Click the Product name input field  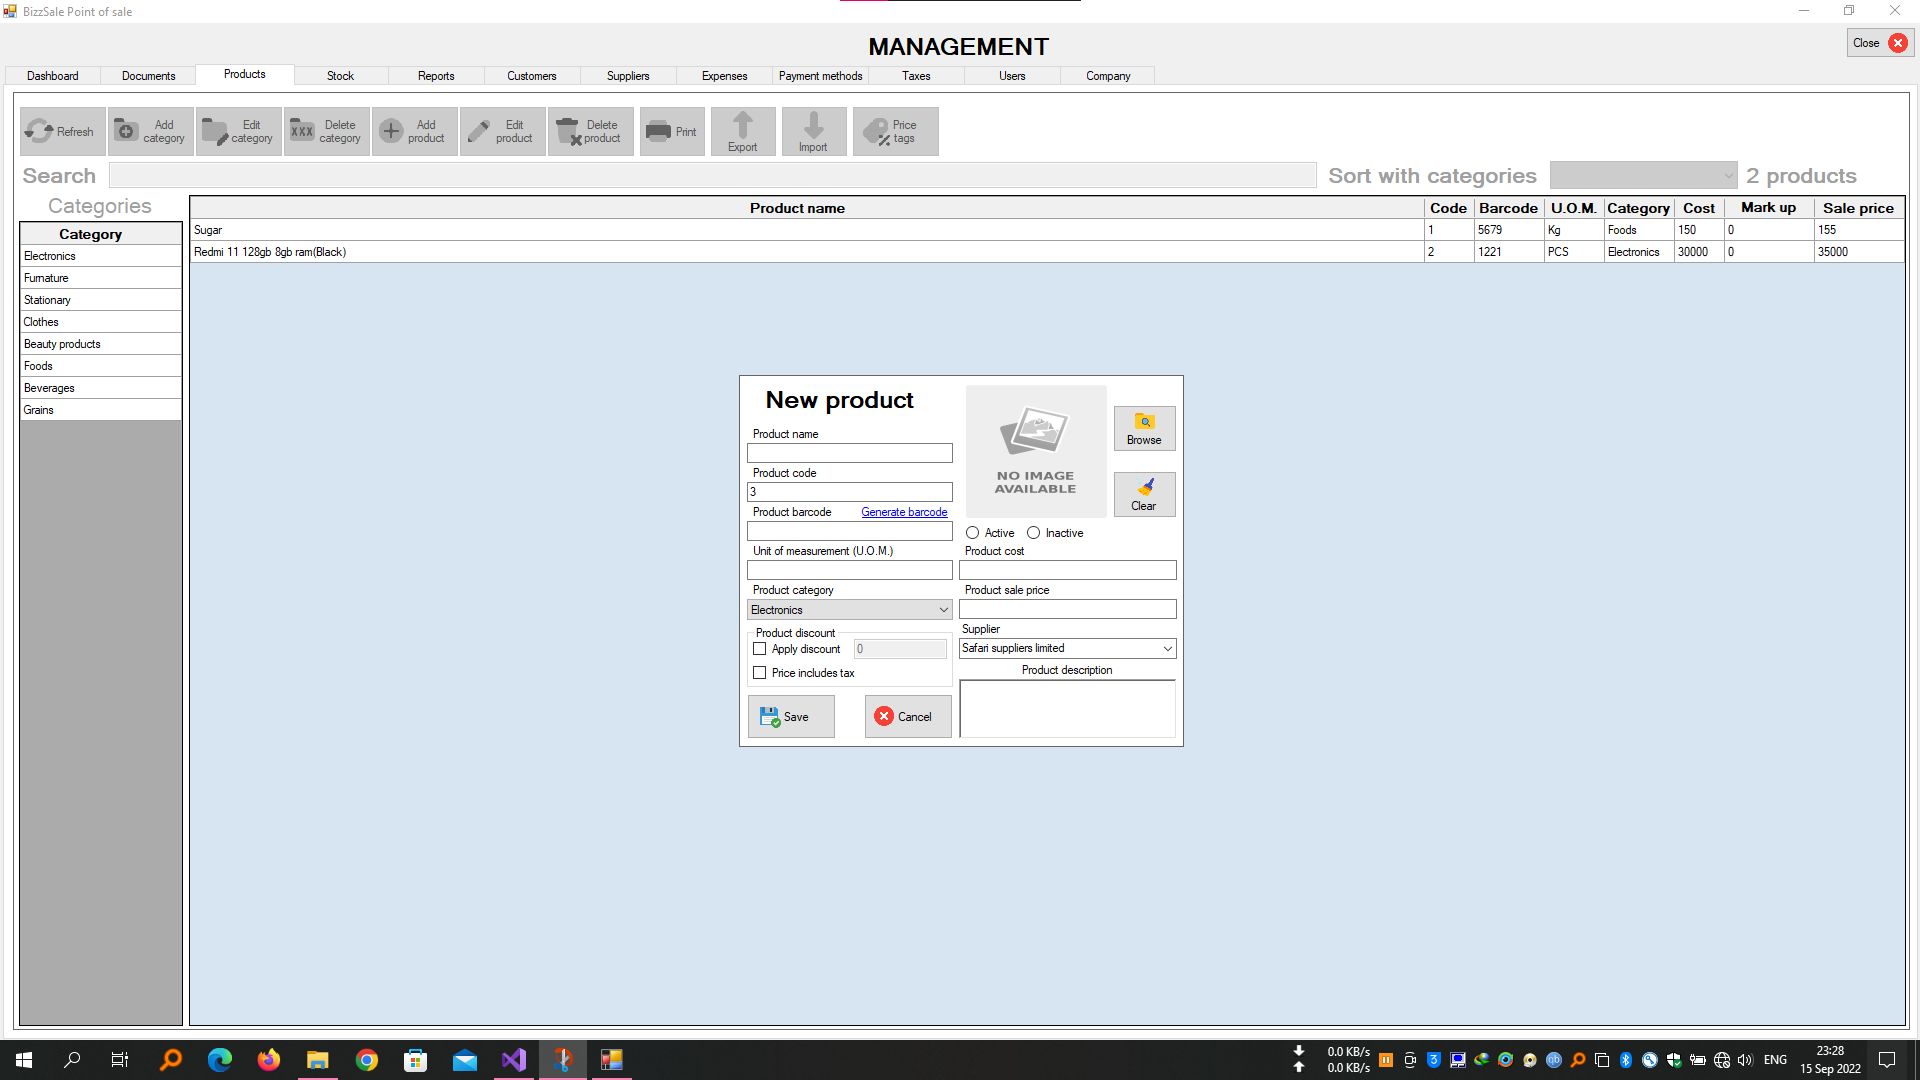[x=849, y=453]
